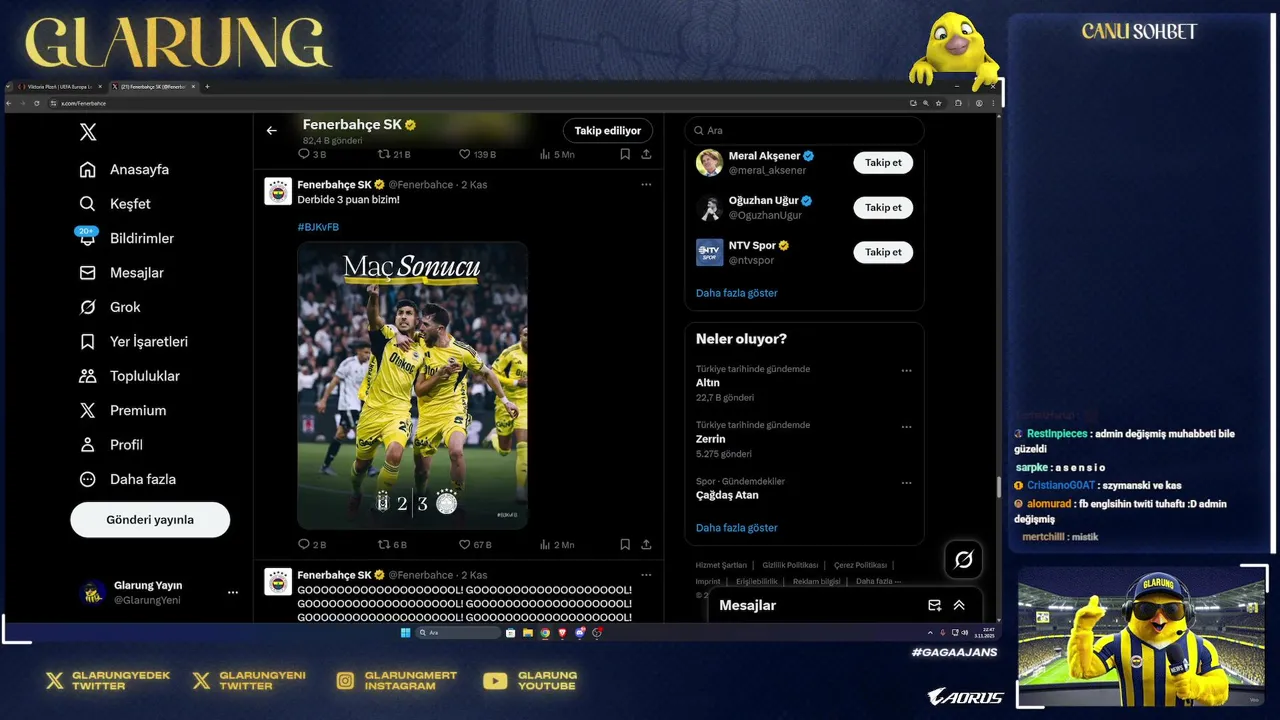Follow NTV Spor with Takip et

pos(883,252)
